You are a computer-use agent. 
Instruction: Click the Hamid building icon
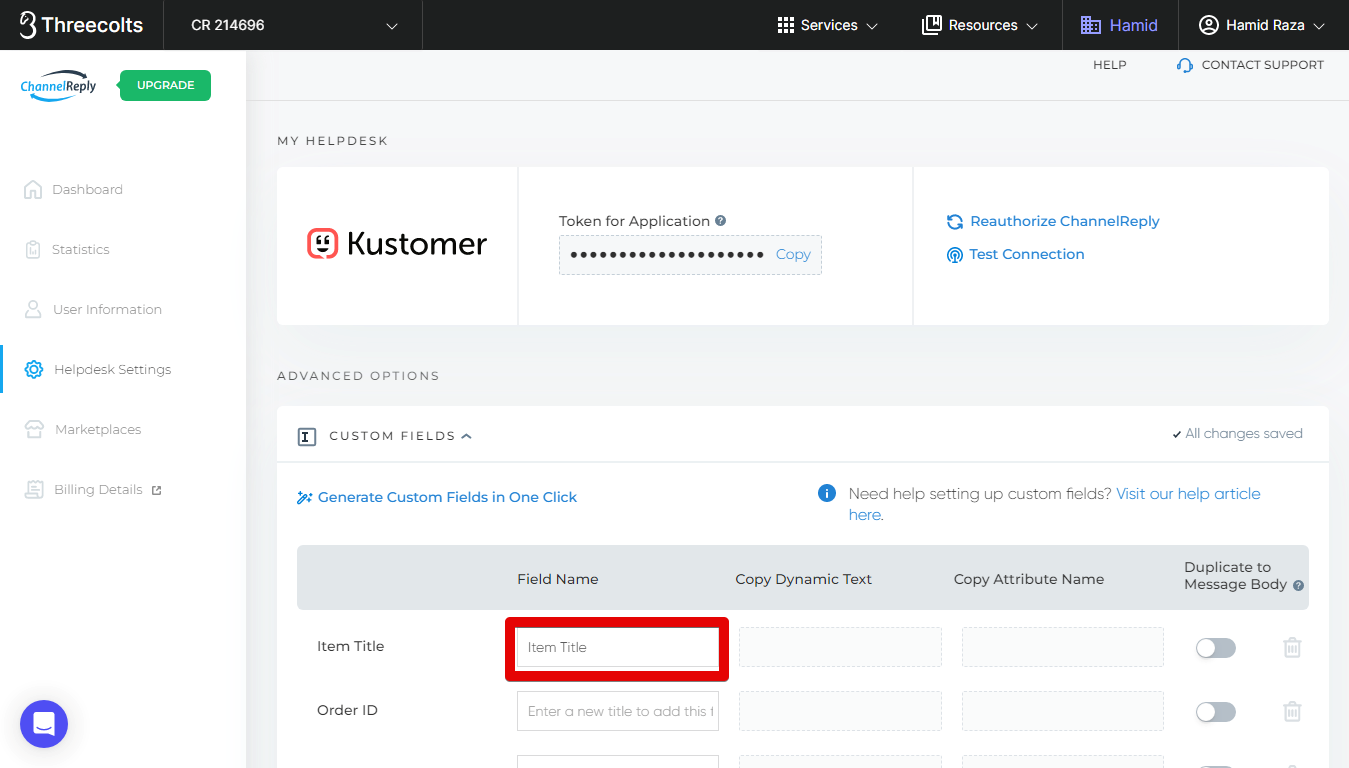coord(1090,25)
